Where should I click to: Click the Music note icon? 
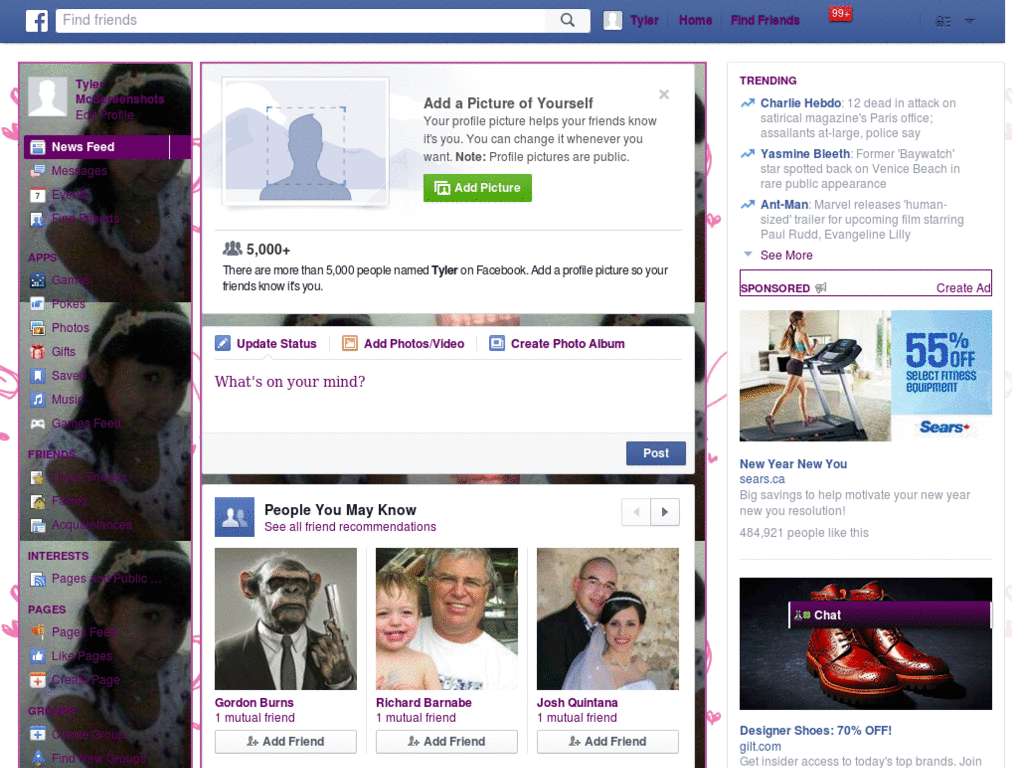click(x=37, y=399)
